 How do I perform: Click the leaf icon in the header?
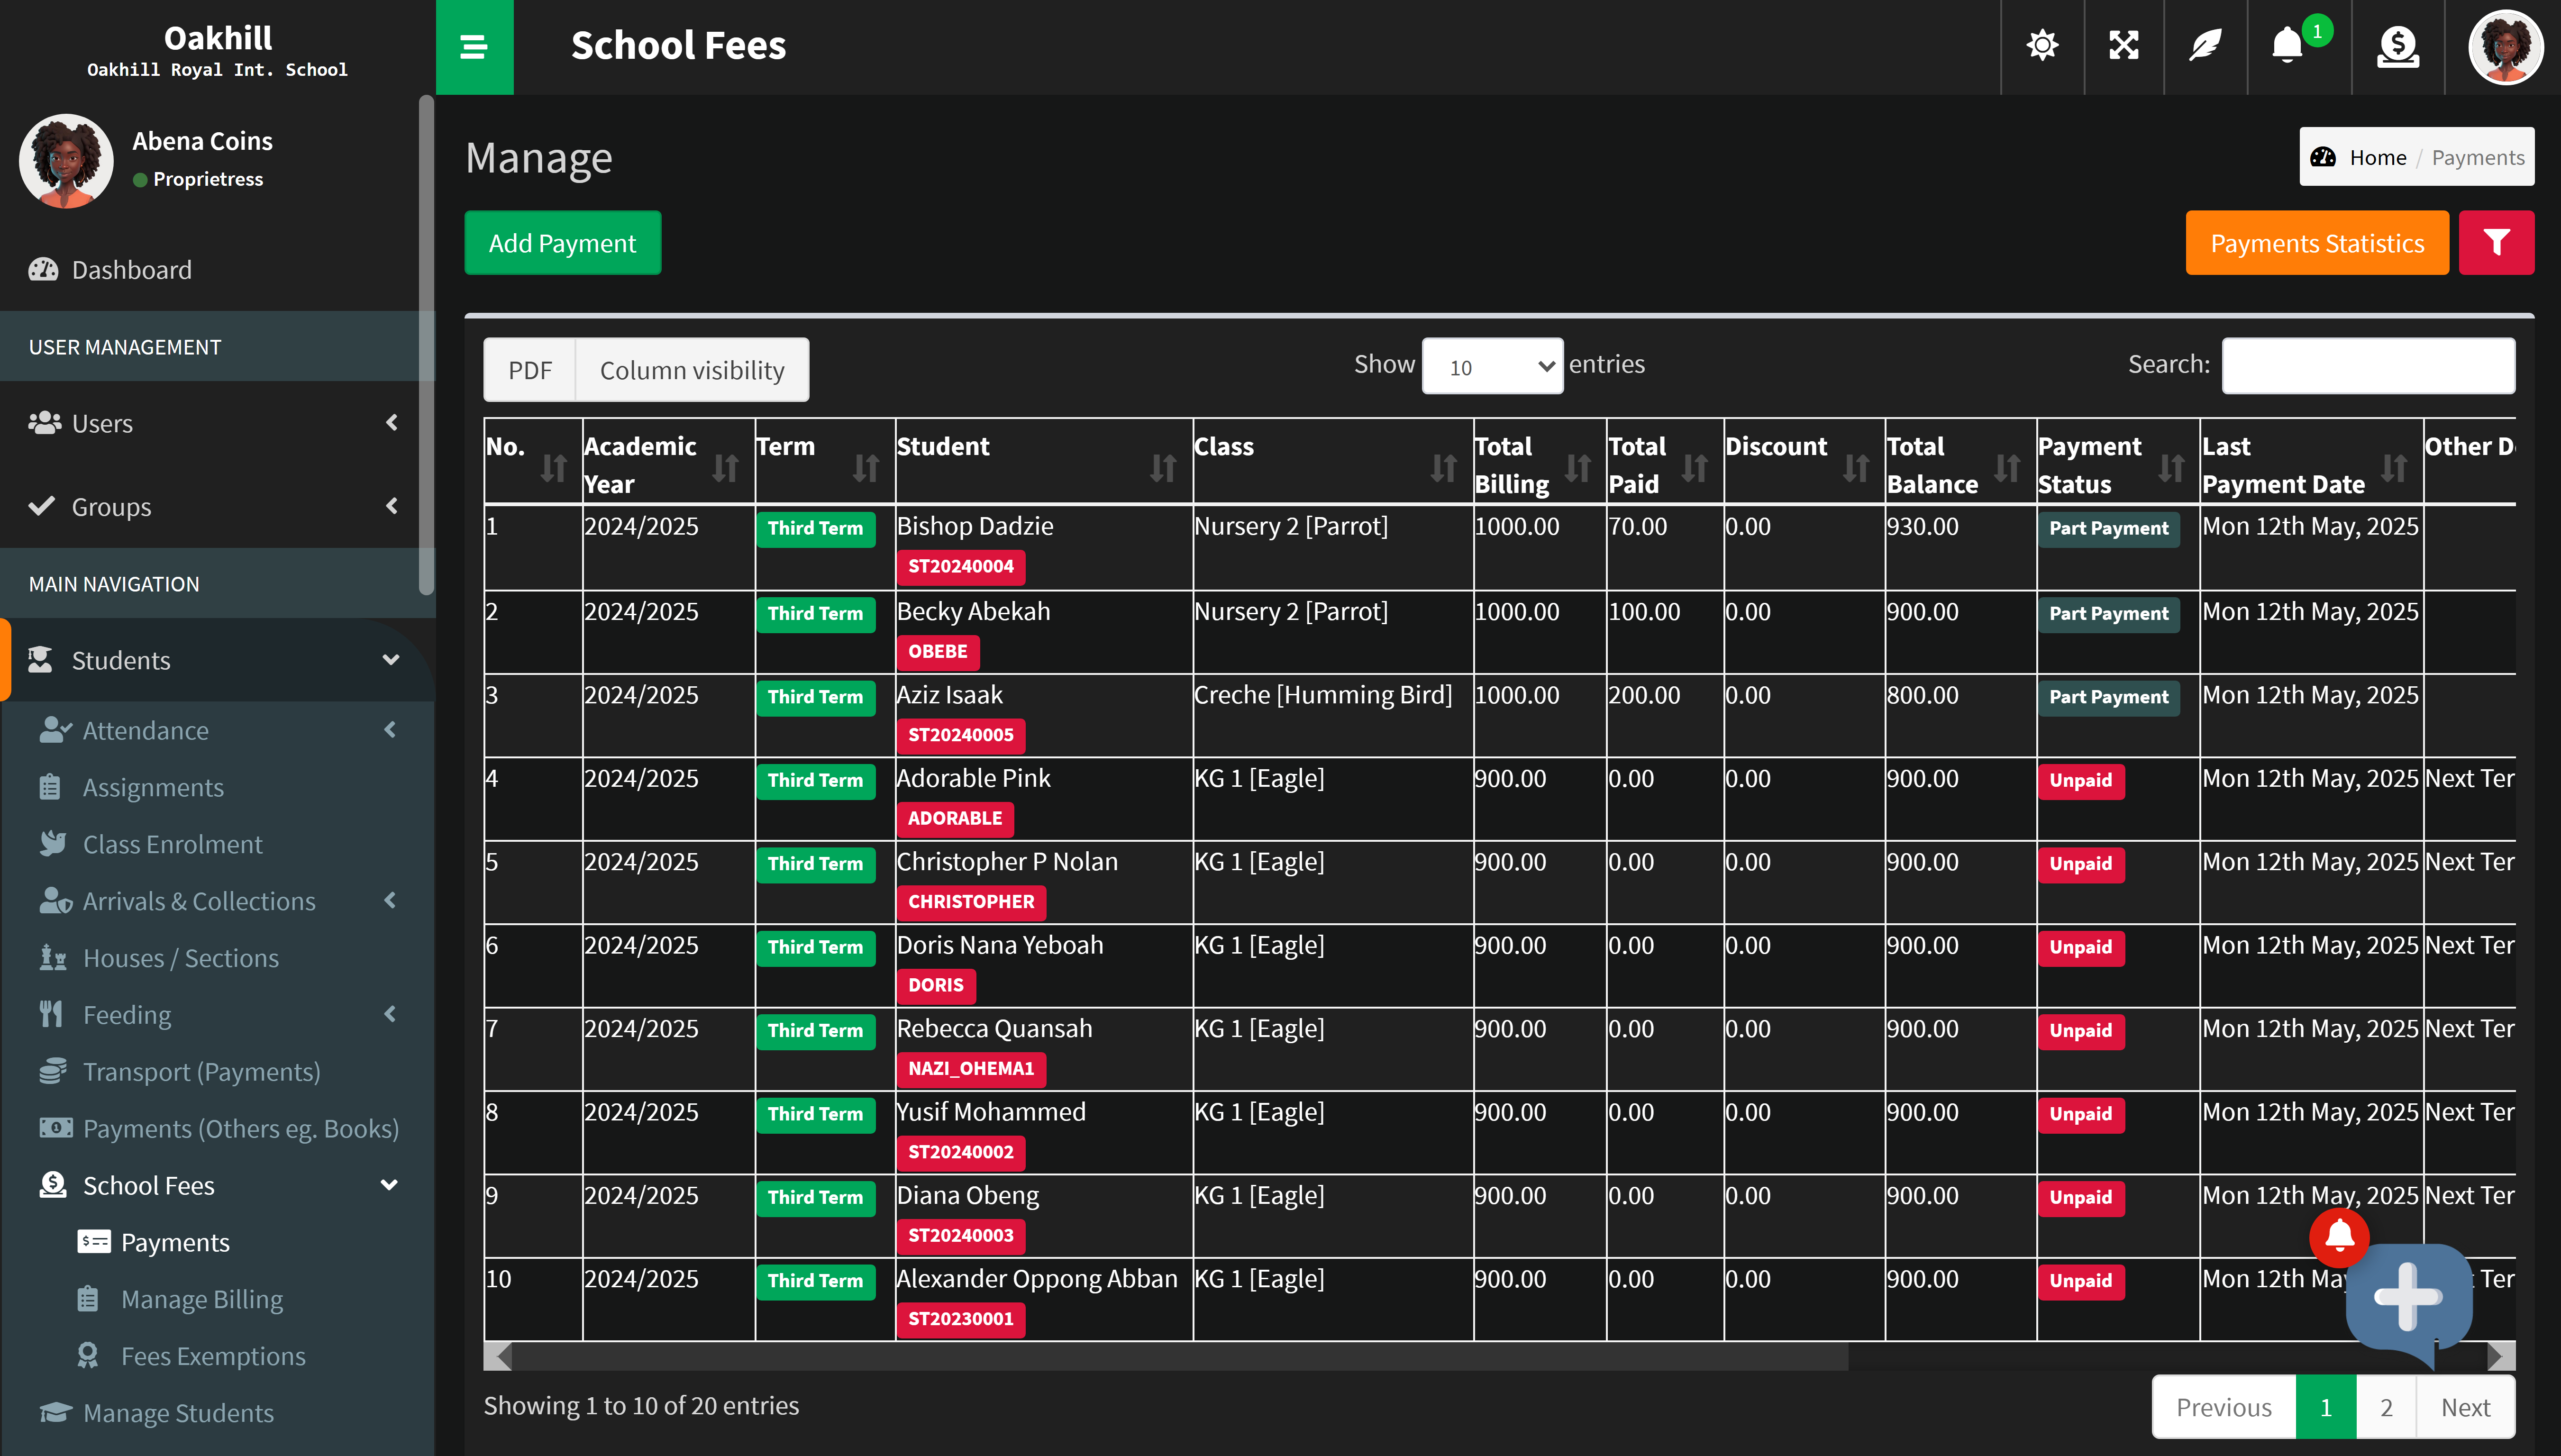pos(2205,46)
